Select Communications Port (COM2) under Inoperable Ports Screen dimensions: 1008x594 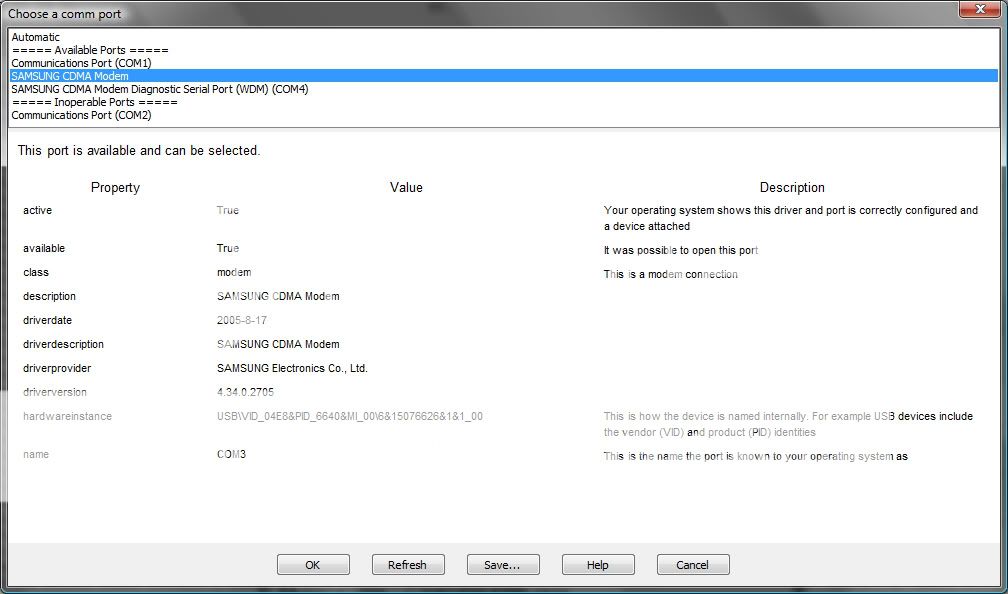tap(505, 115)
